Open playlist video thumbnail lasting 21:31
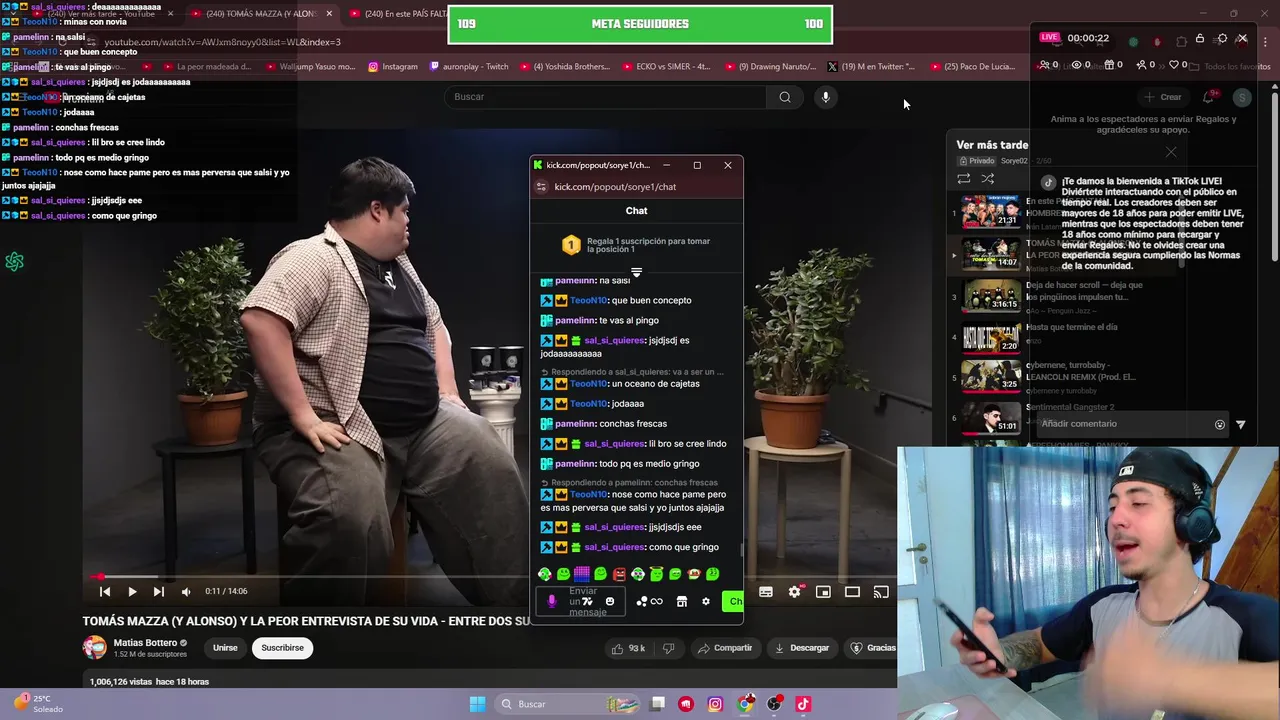Screen dimensions: 1280x720 (991, 211)
